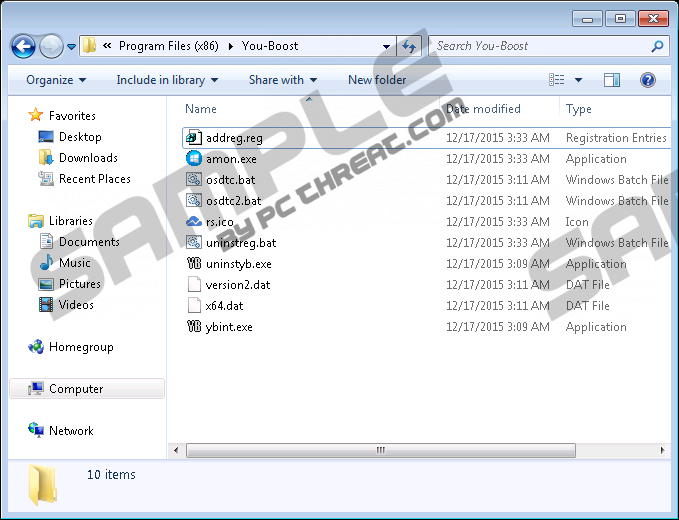Image resolution: width=679 pixels, height=520 pixels.
Task: Click the Back navigation arrow
Action: point(23,46)
